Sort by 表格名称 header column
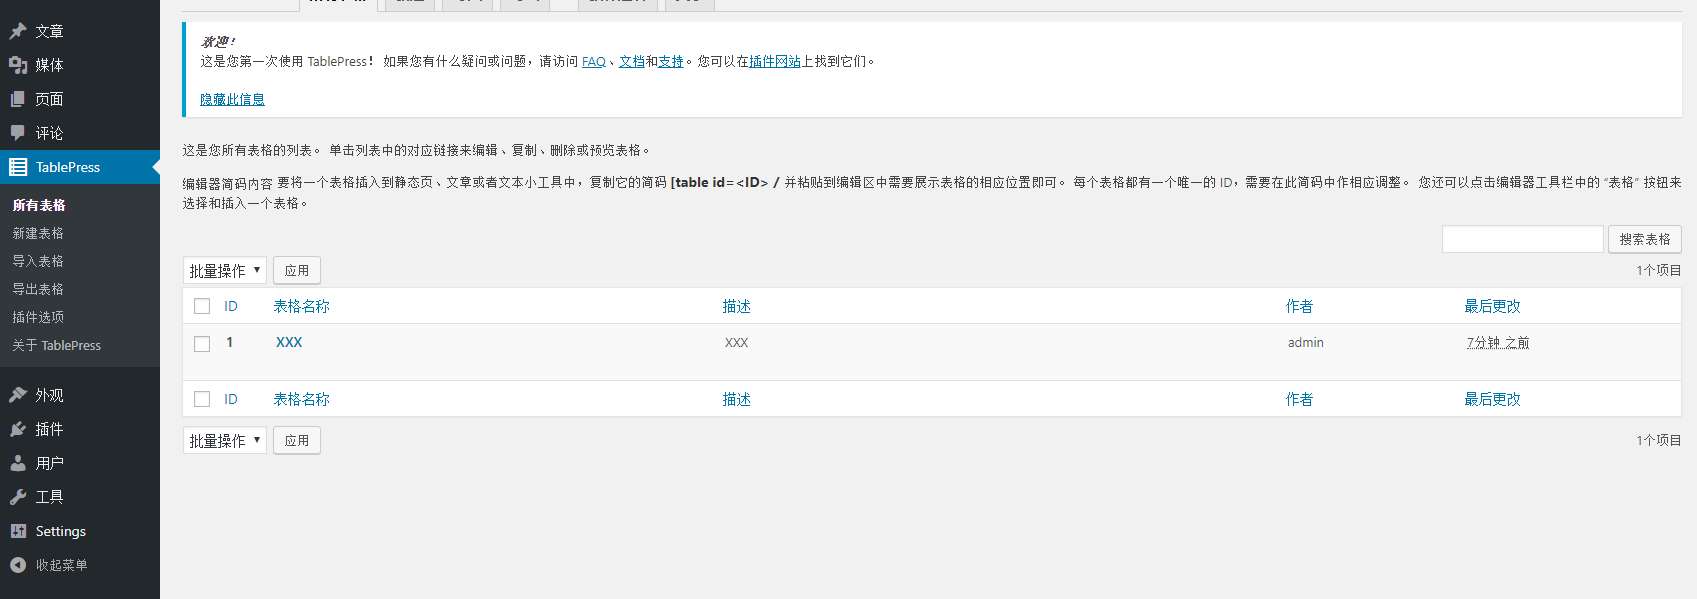The image size is (1697, 599). point(301,306)
